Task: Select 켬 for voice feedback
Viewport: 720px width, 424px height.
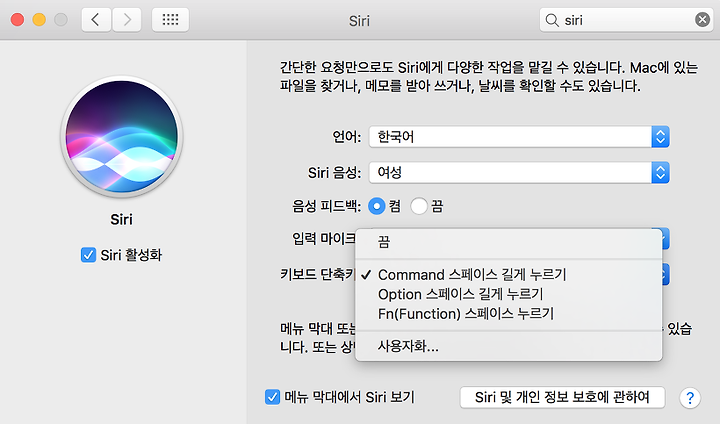Action: 377,206
